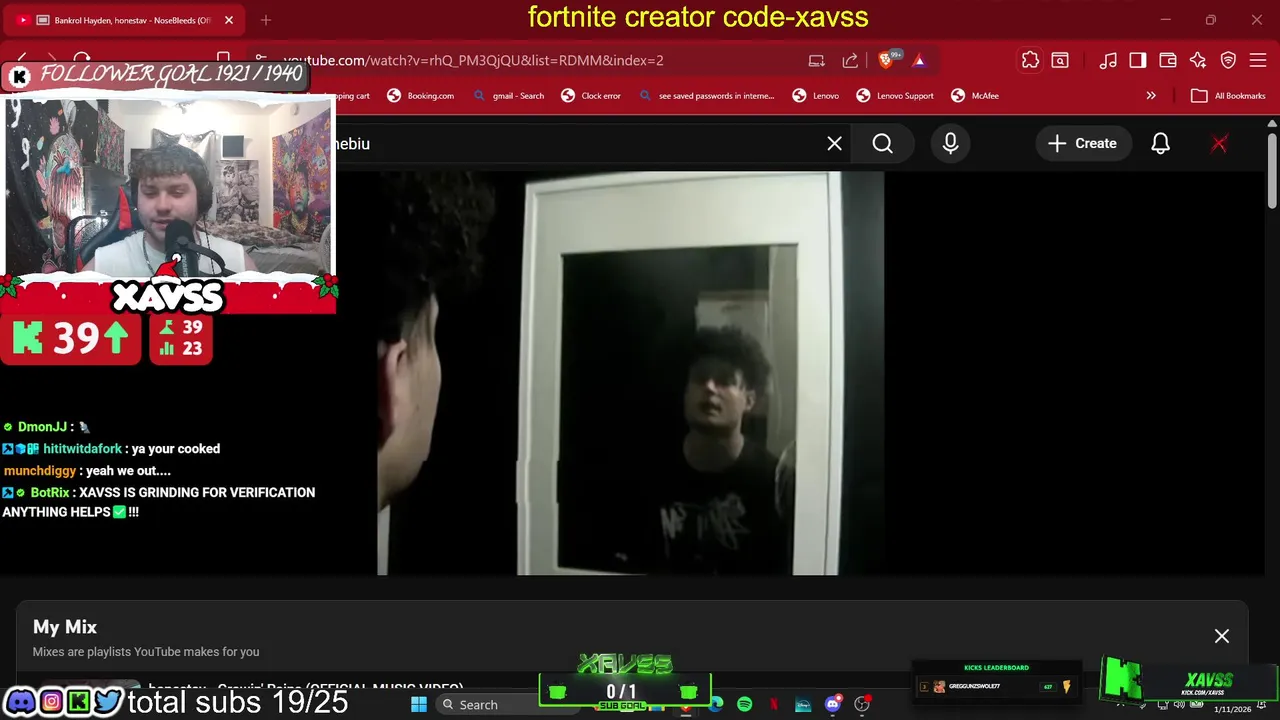Click the music video player area

(630, 372)
